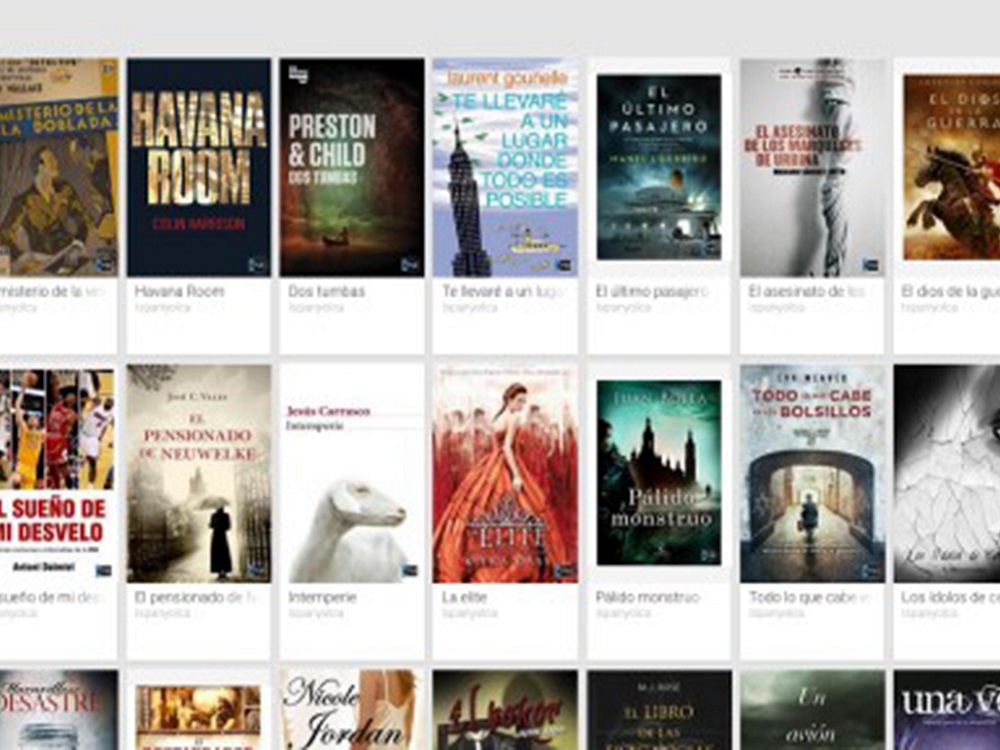Screen dimensions: 1000x750
Task: Open La elite red dress cover
Action: [505, 473]
